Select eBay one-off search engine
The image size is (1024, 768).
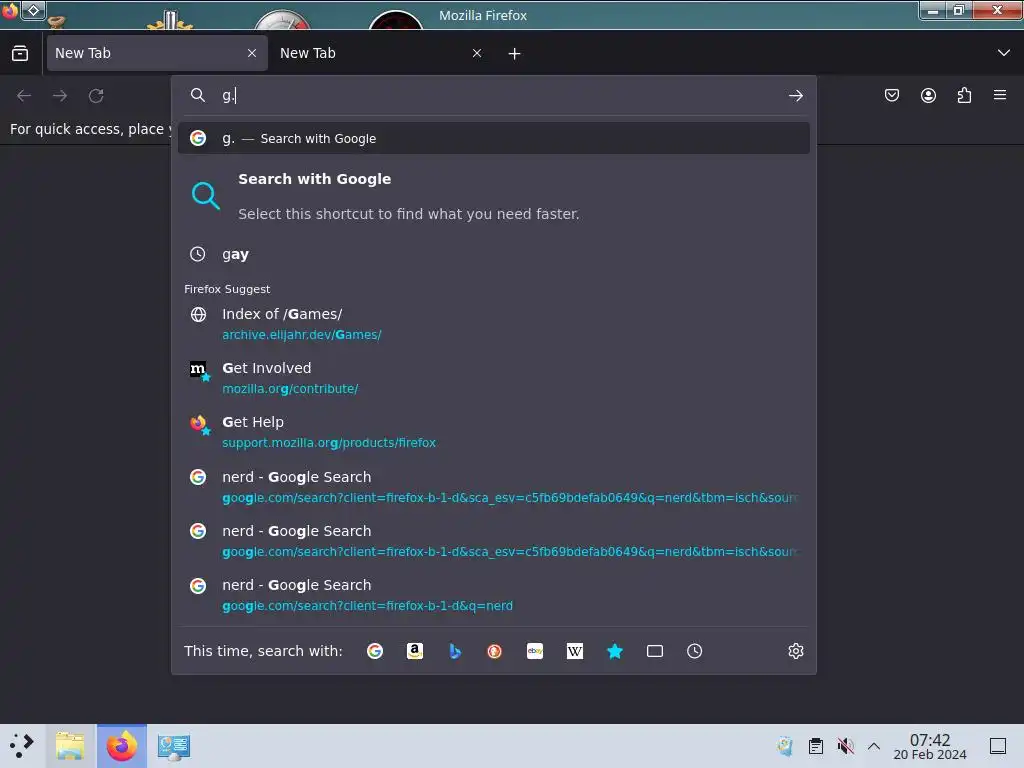pos(535,651)
